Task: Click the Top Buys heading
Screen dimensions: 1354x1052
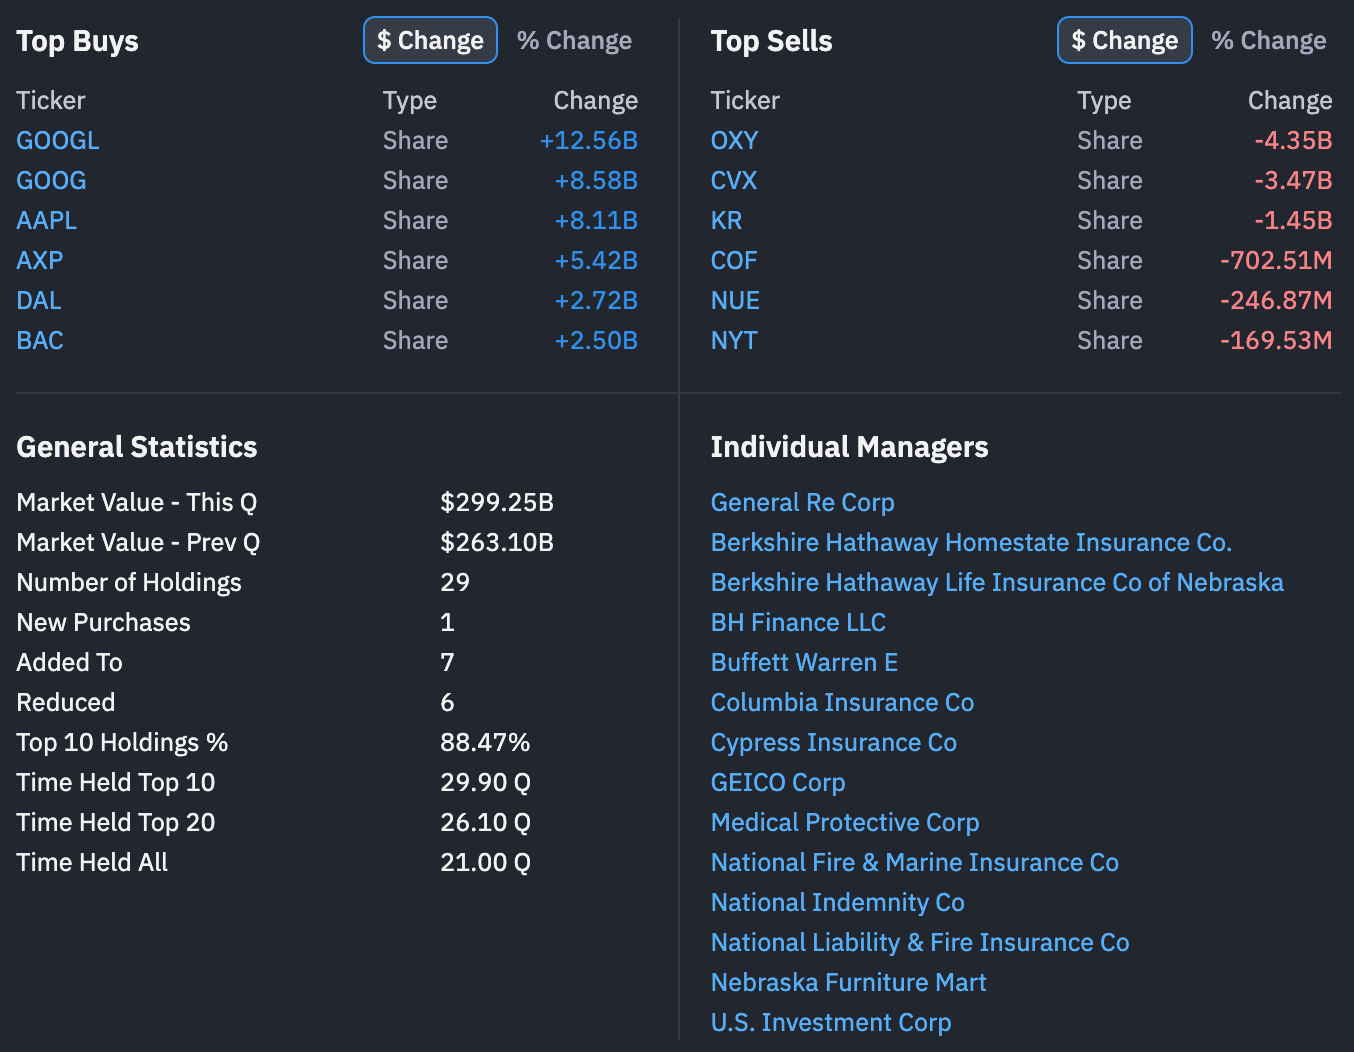Action: (78, 41)
